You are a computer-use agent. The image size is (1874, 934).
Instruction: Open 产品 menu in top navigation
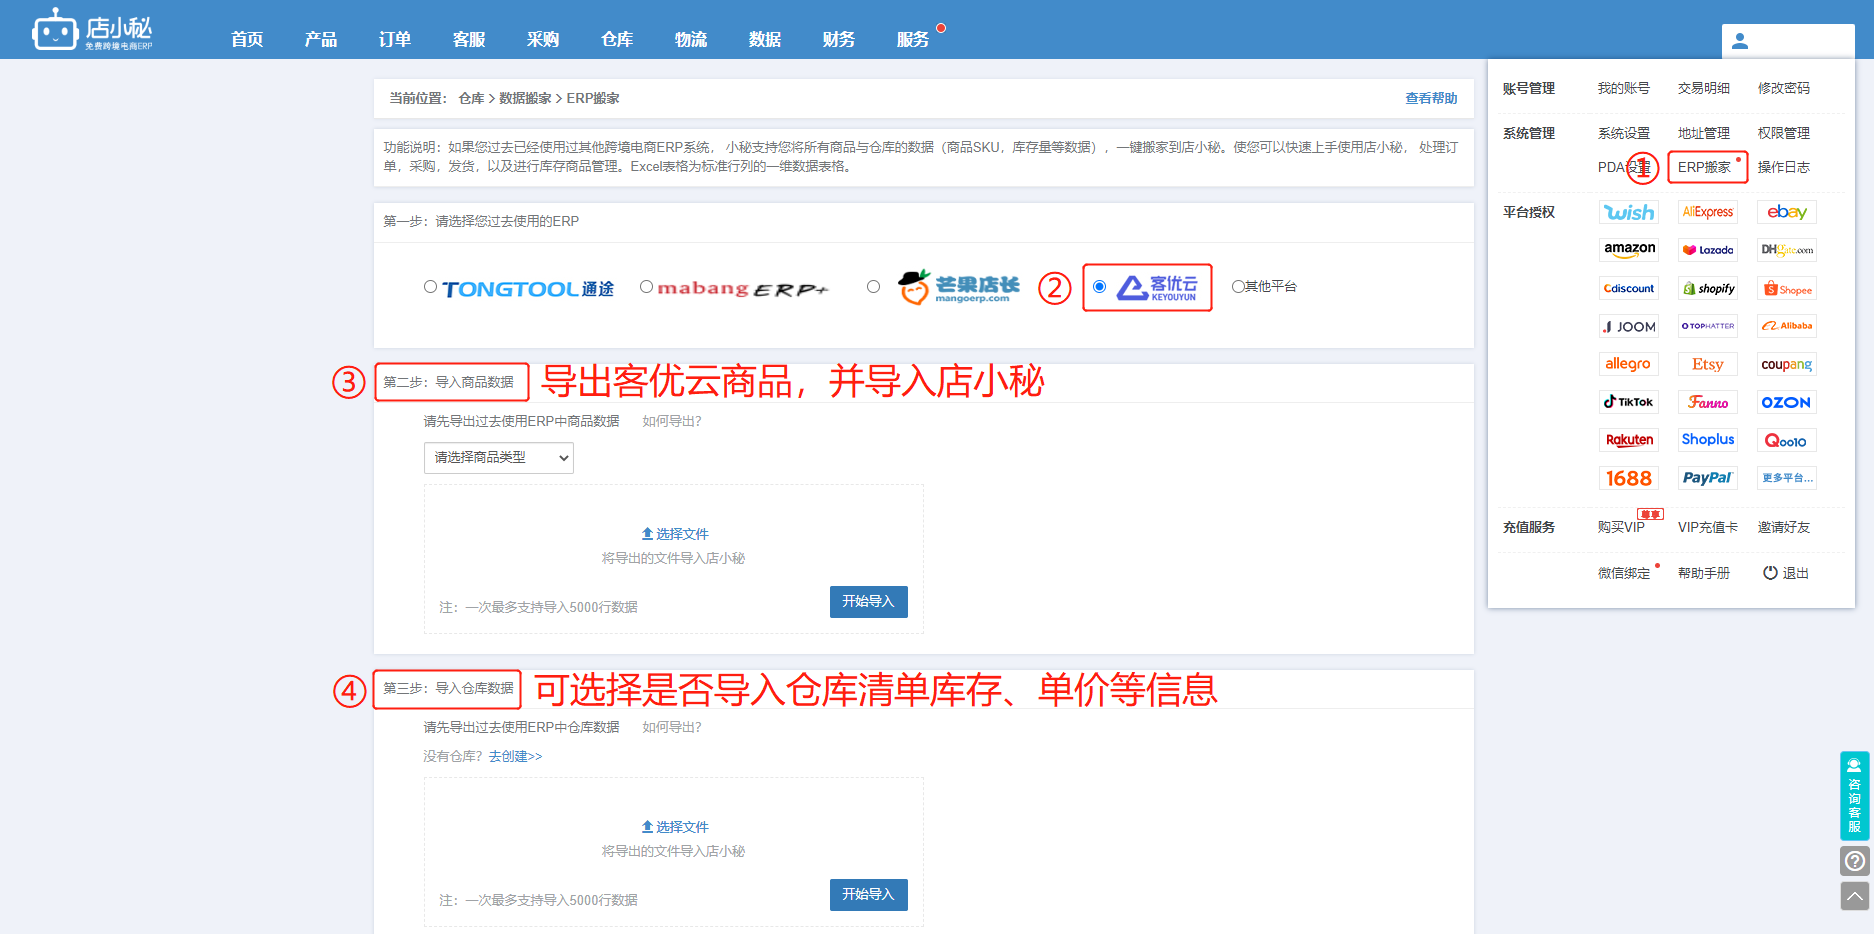coord(321,39)
